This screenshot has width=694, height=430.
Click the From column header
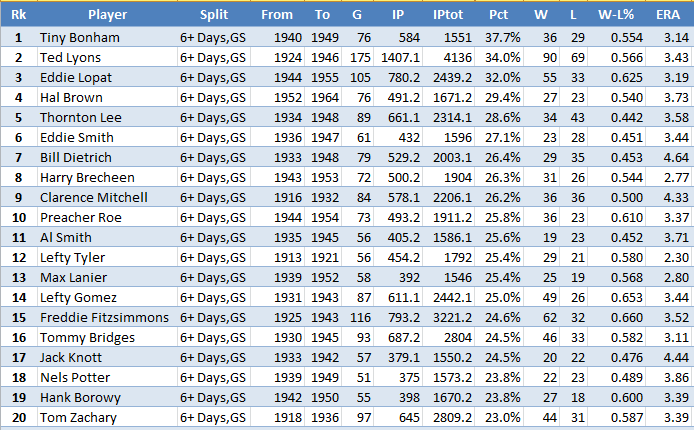276,15
